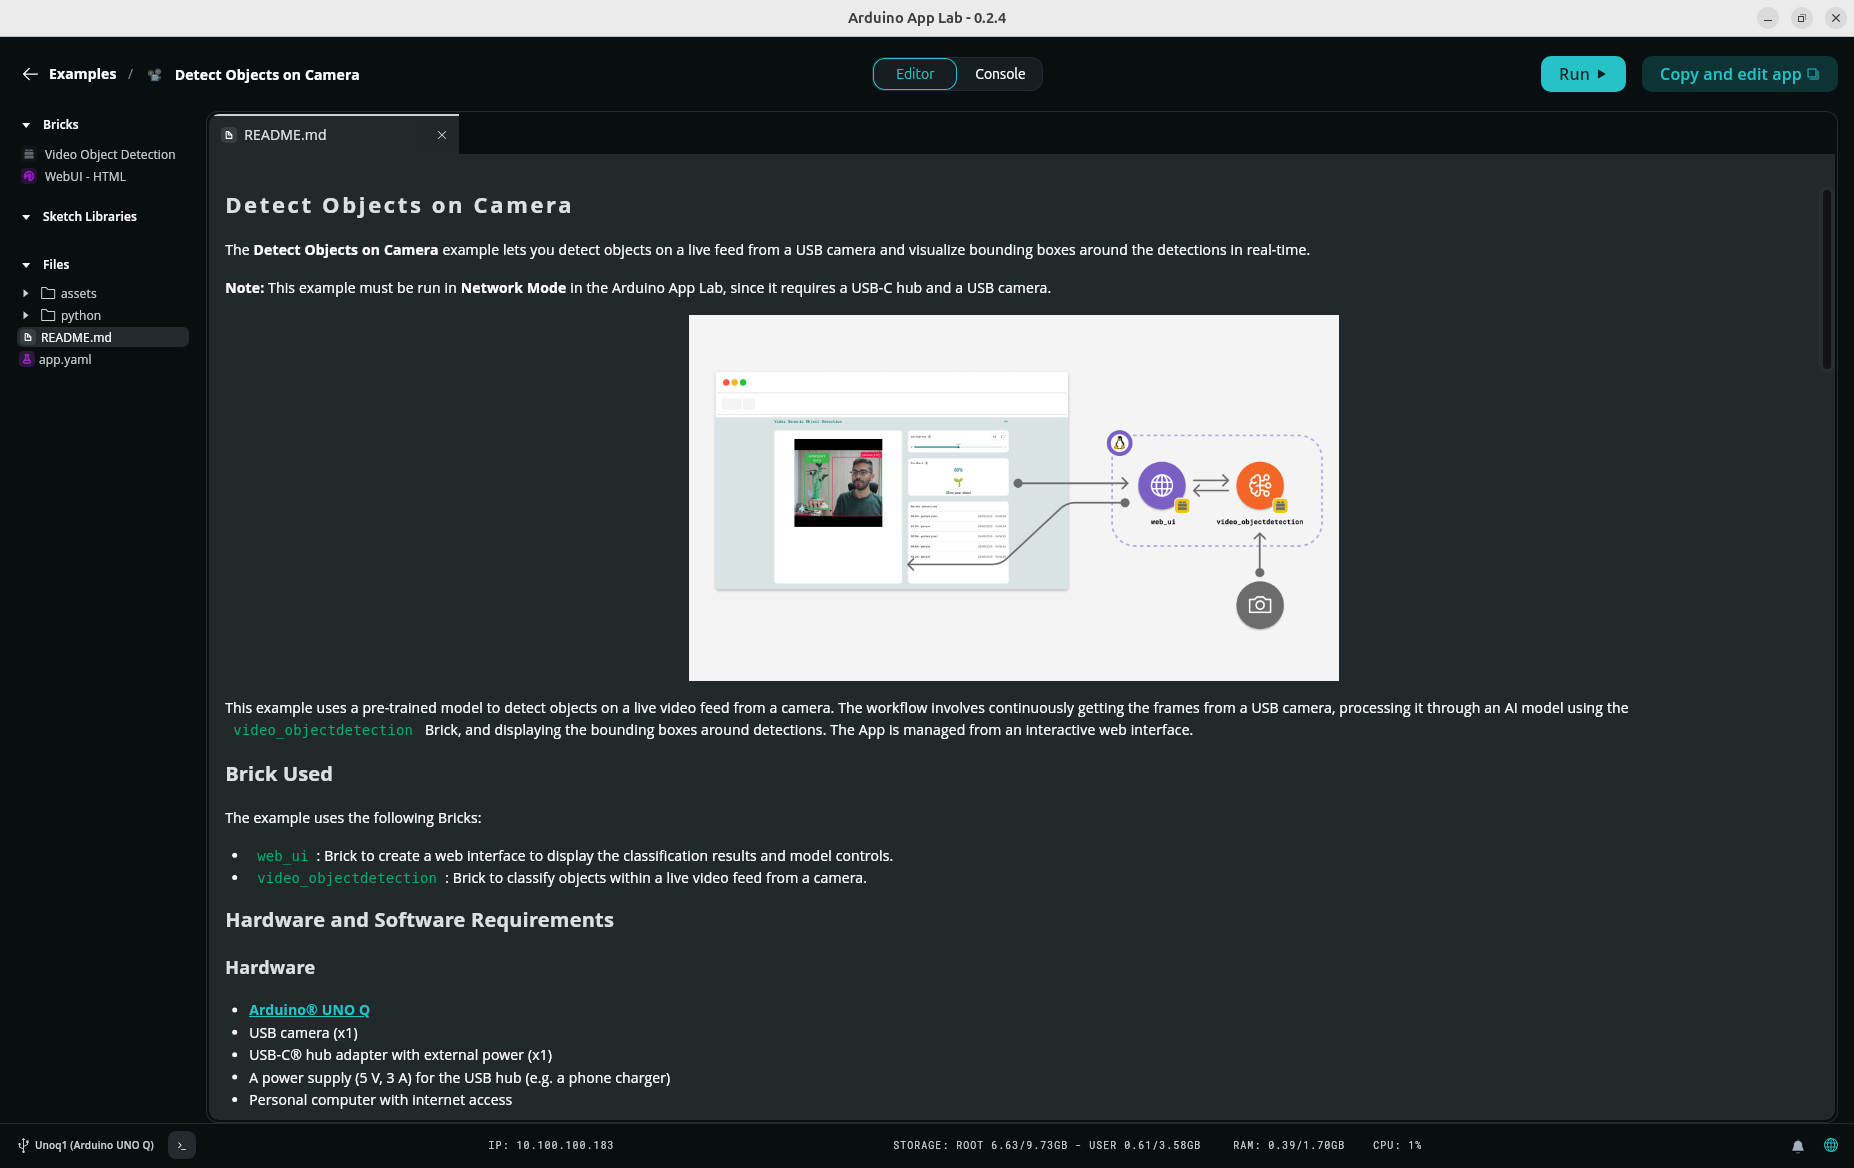
Task: Click the back arrow next to Examples
Action: pos(30,74)
